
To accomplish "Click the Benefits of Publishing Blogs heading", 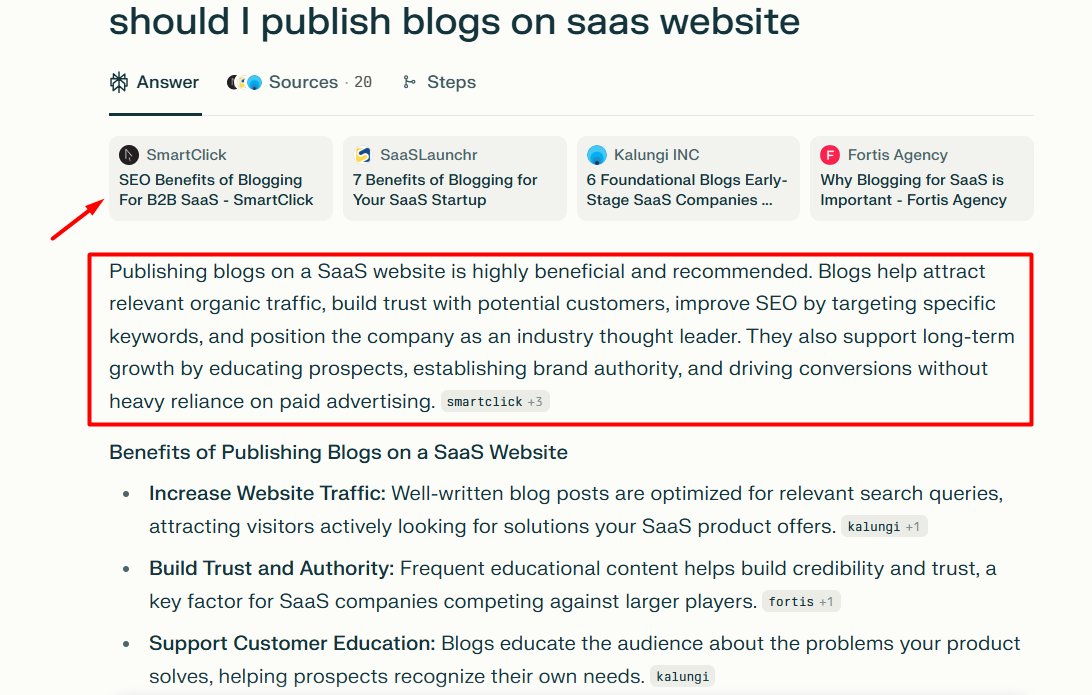I will point(338,452).
